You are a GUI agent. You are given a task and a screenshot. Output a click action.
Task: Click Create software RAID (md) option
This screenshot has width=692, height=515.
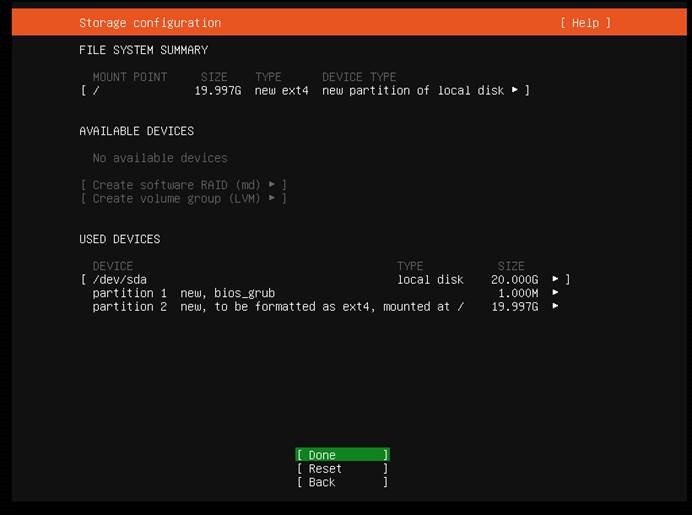point(184,185)
